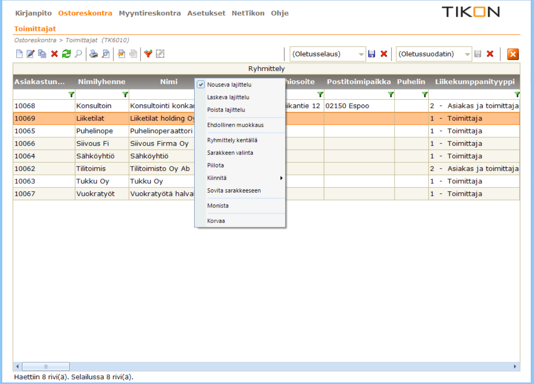Open the Ohje menu
This screenshot has width=534, height=384.
(x=280, y=13)
